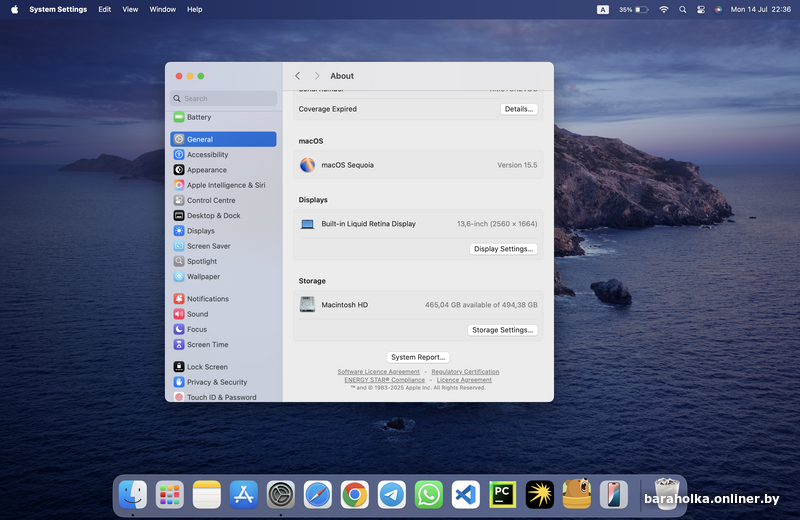Open Control Centre in menu bar
800x520 pixels.
[x=701, y=9]
